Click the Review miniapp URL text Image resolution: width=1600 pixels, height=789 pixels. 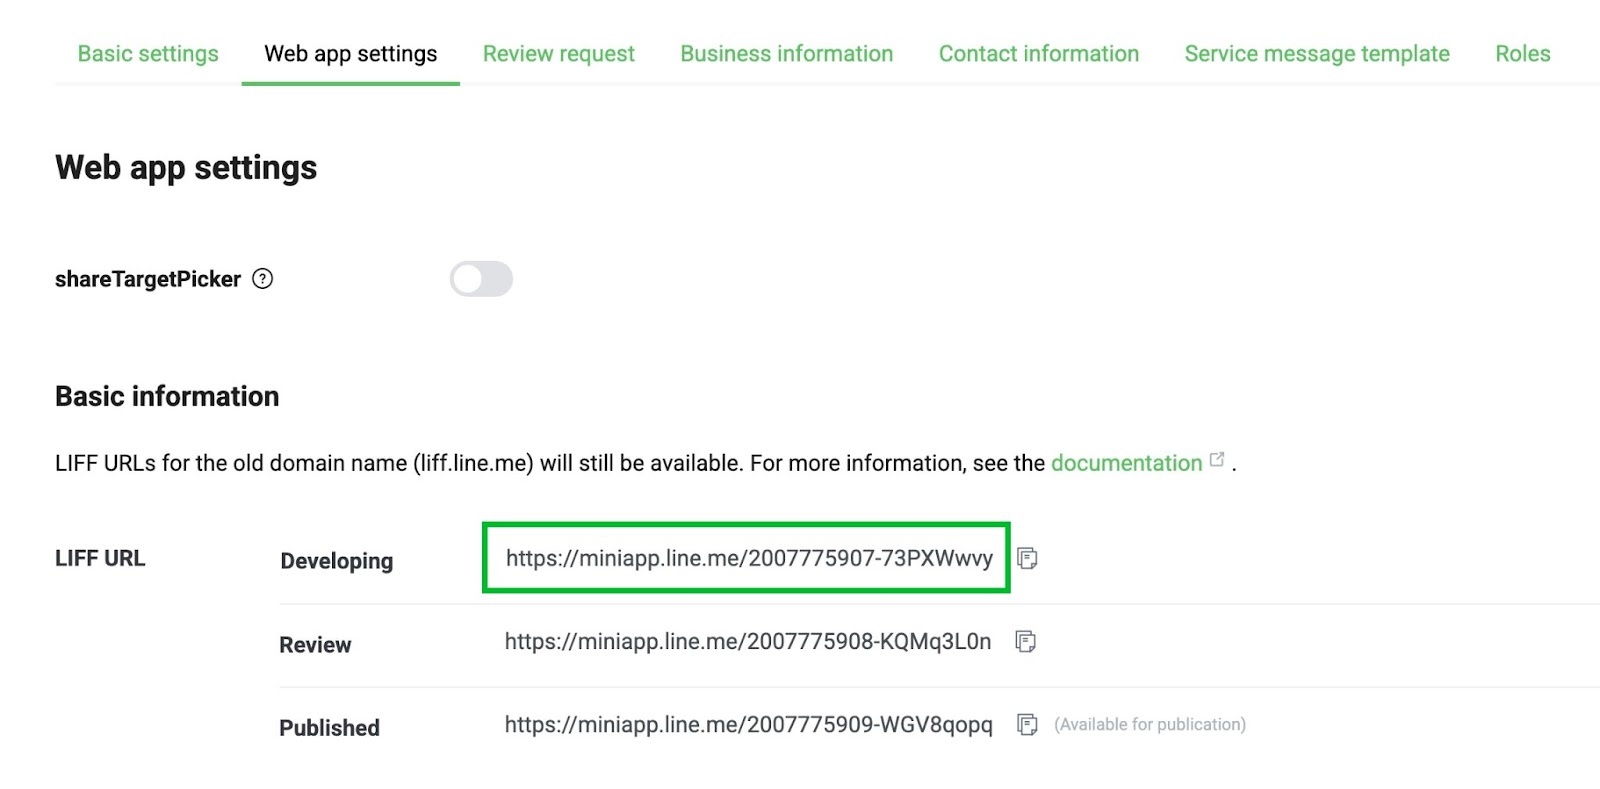[747, 641]
